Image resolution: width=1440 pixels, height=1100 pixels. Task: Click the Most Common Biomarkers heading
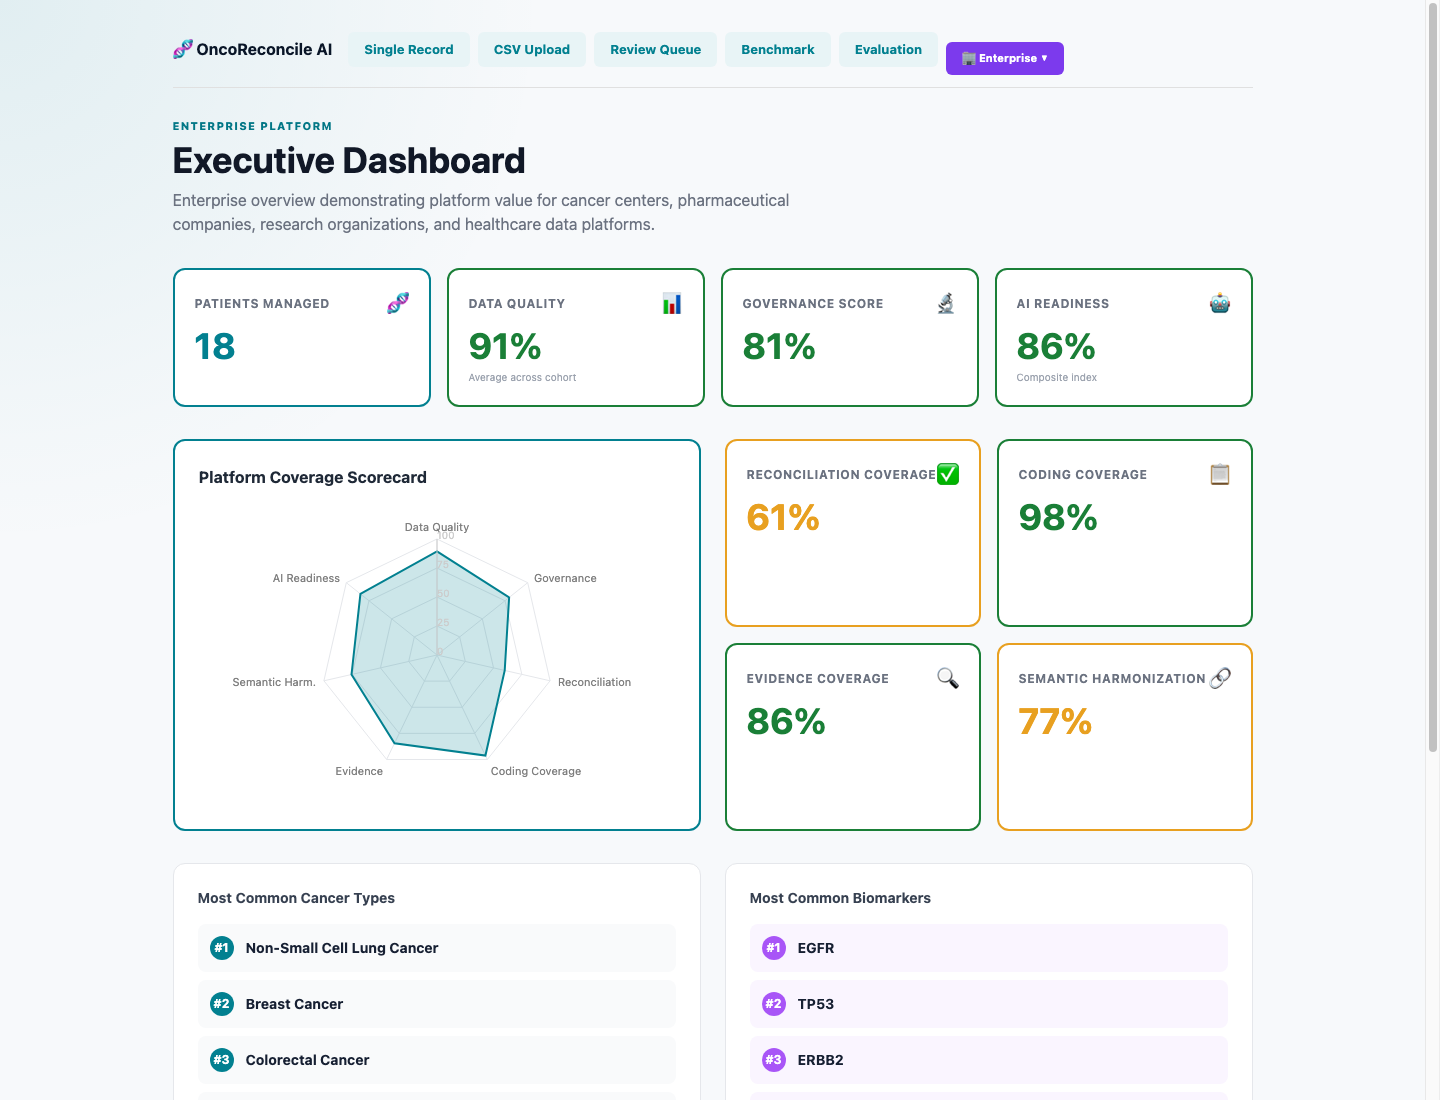click(x=840, y=898)
